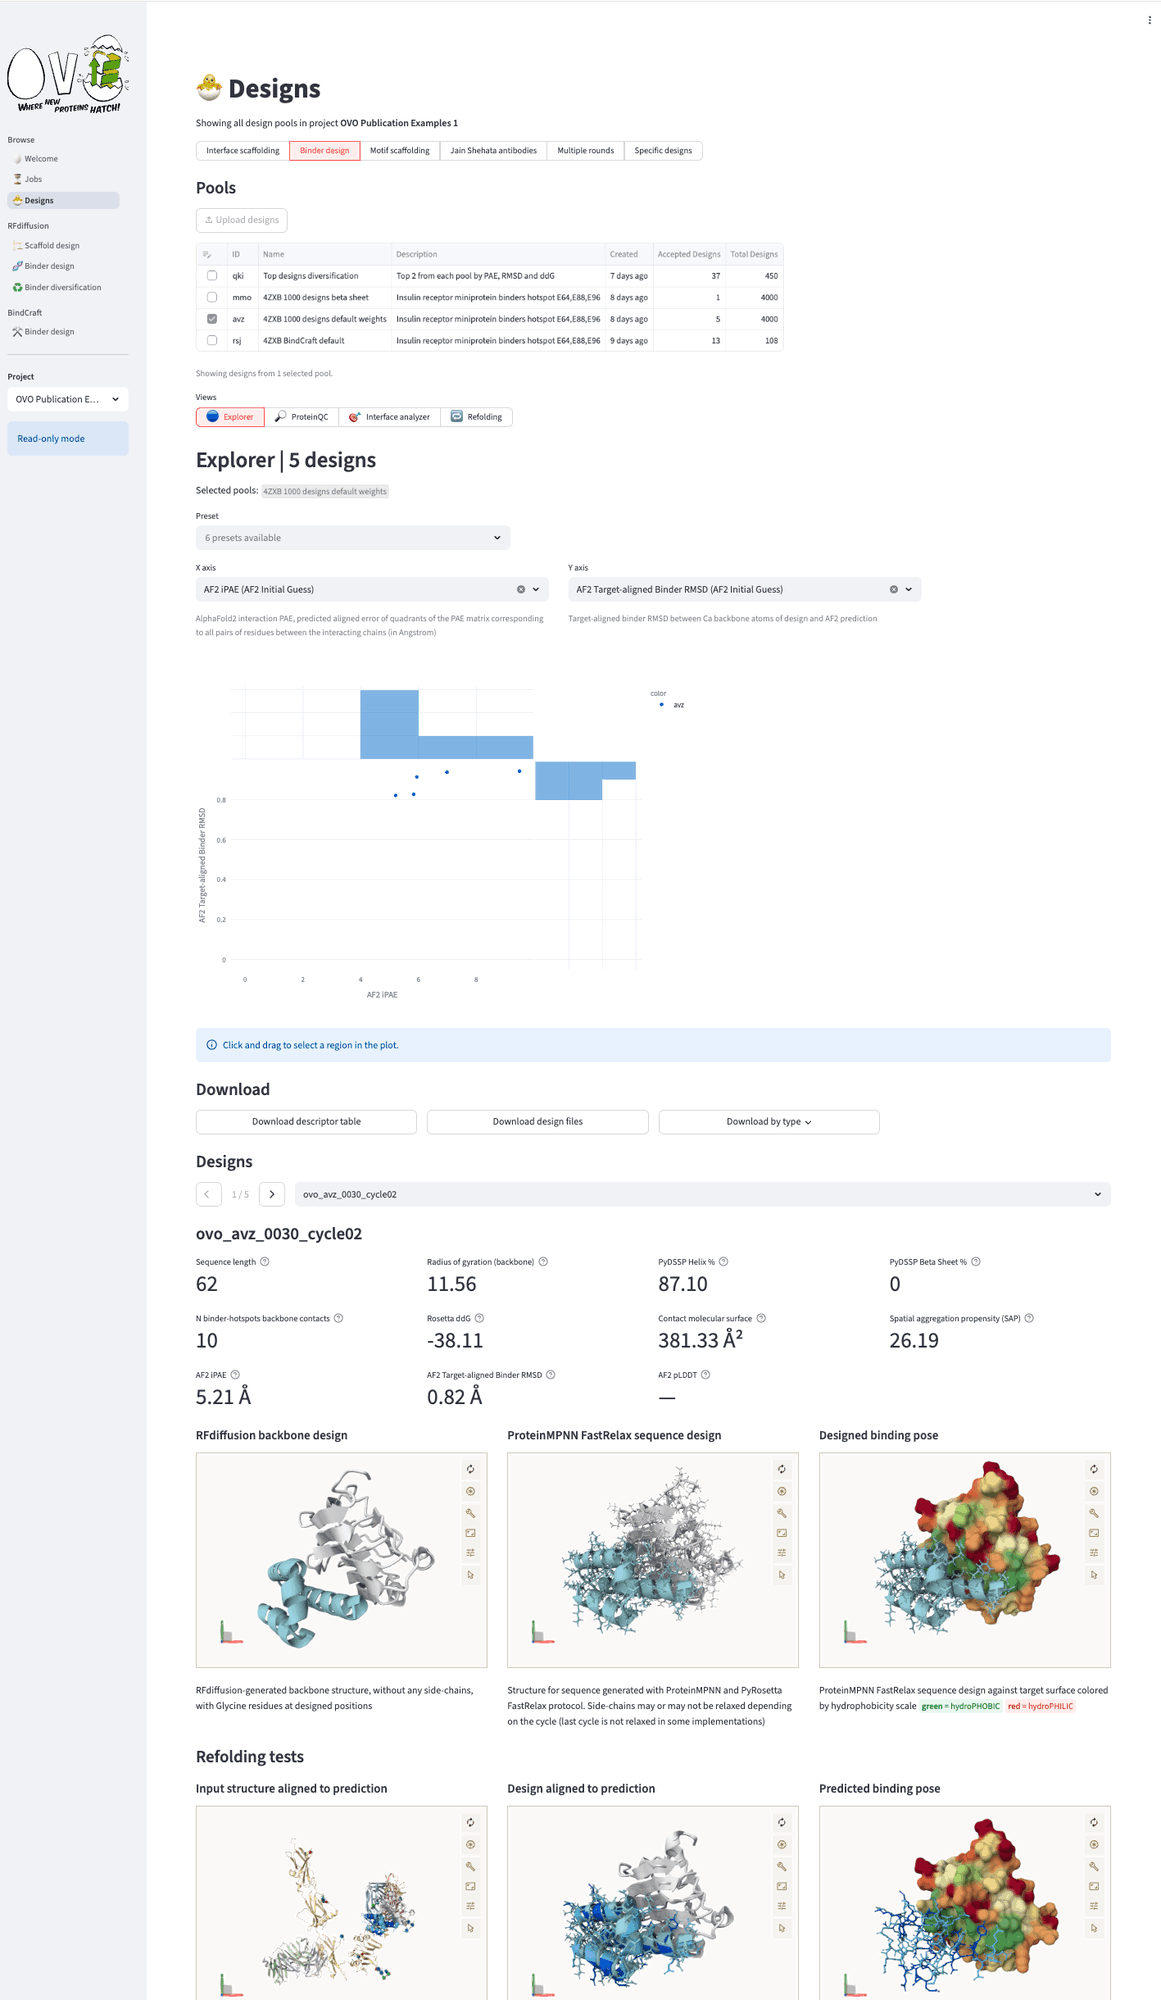
Task: Select the rsj BindCraft default pool checkbox
Action: pyautogui.click(x=212, y=341)
